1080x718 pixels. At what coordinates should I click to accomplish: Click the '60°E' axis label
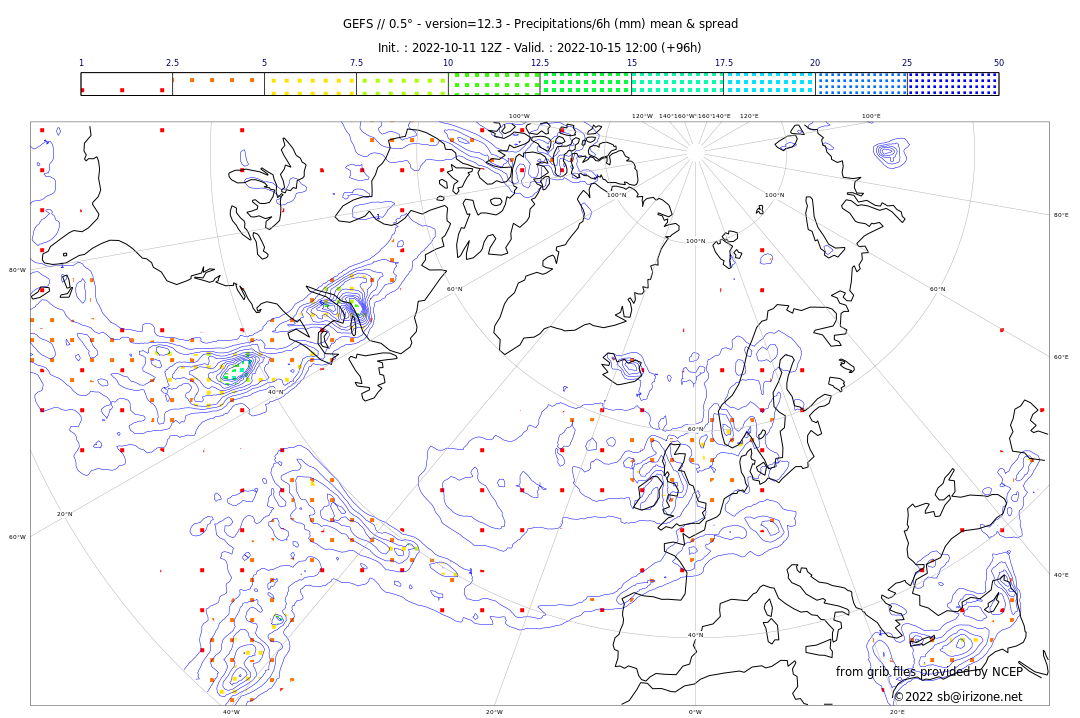(1061, 357)
